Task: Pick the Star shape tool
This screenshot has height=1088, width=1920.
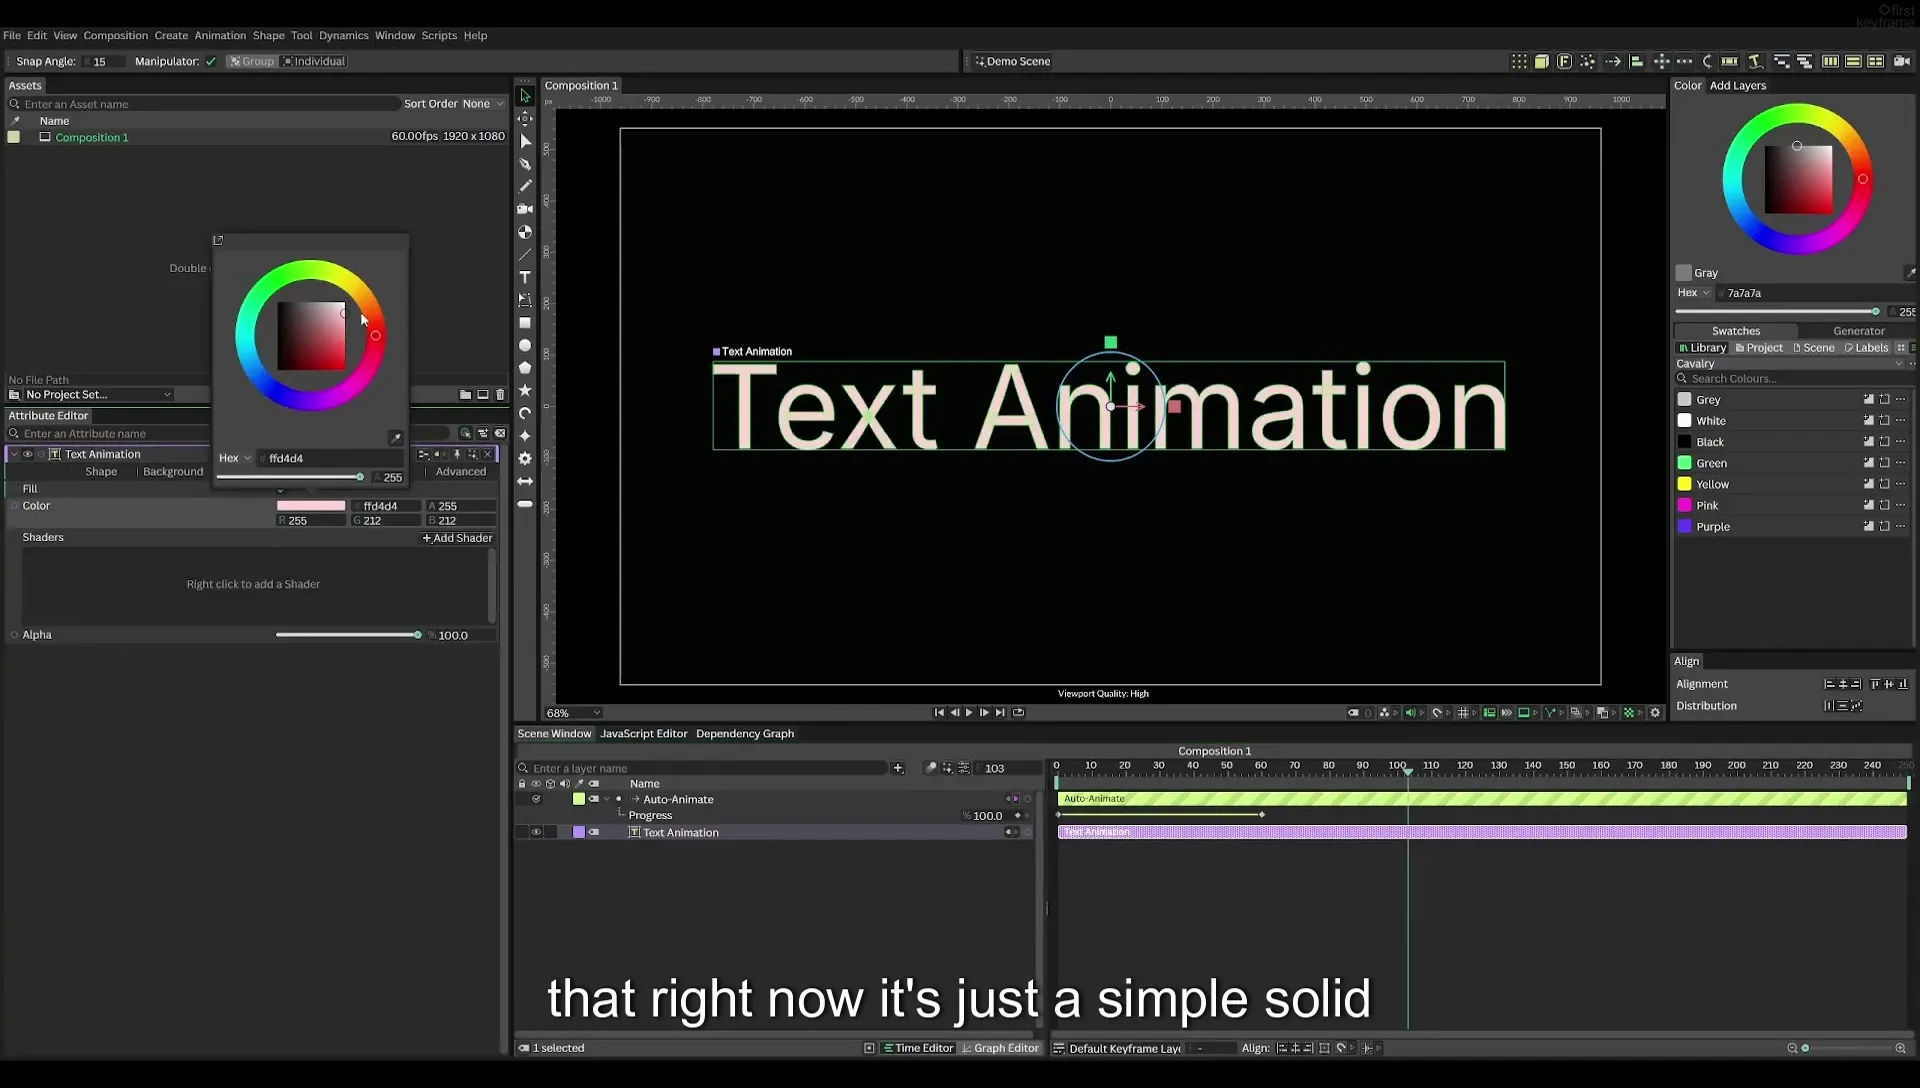Action: coord(525,390)
